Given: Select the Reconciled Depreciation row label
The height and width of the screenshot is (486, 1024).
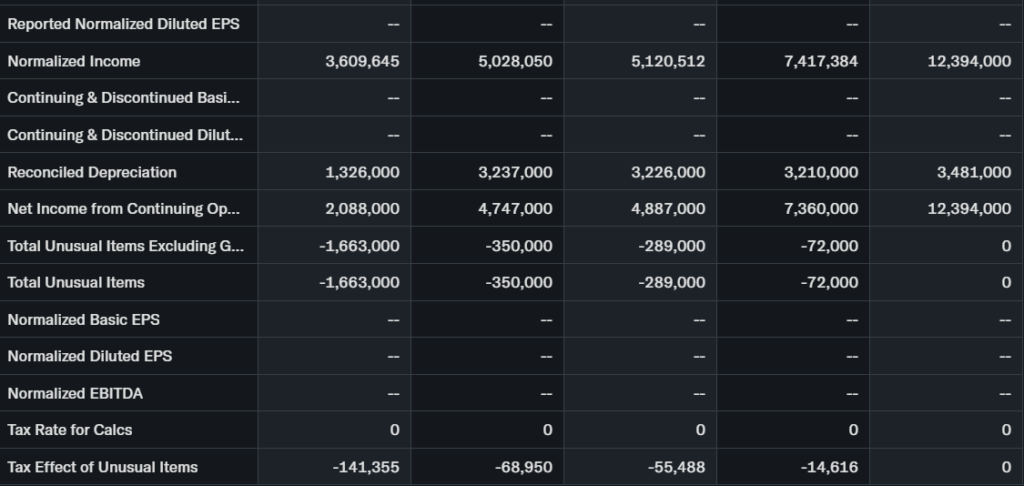Looking at the screenshot, I should click(92, 172).
